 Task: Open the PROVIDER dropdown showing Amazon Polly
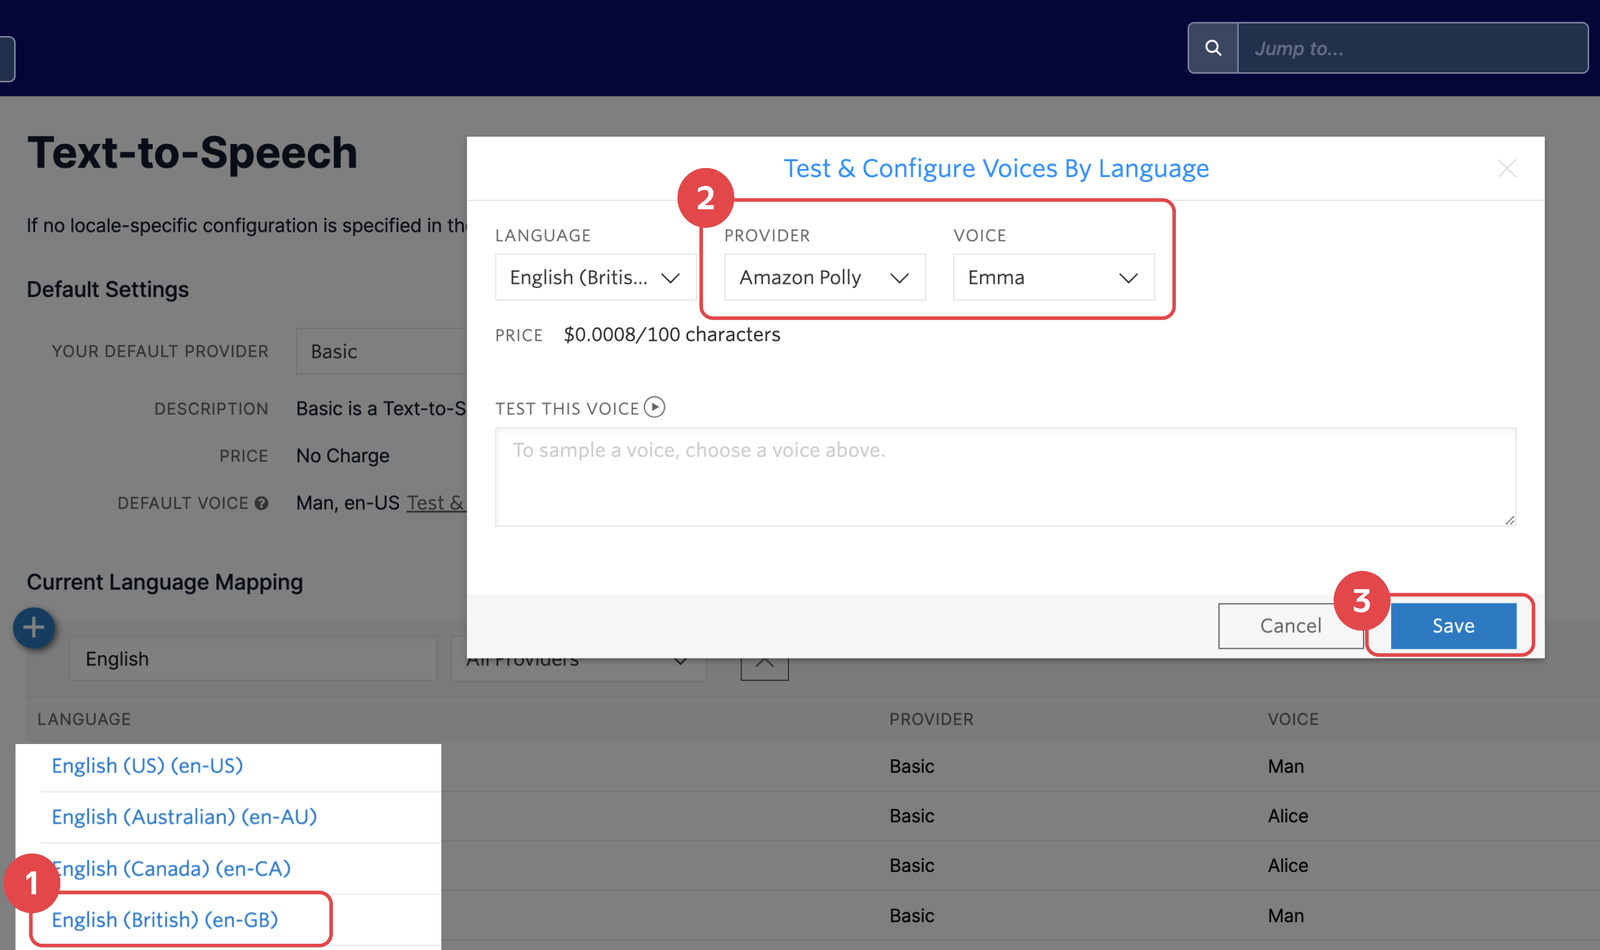click(823, 277)
